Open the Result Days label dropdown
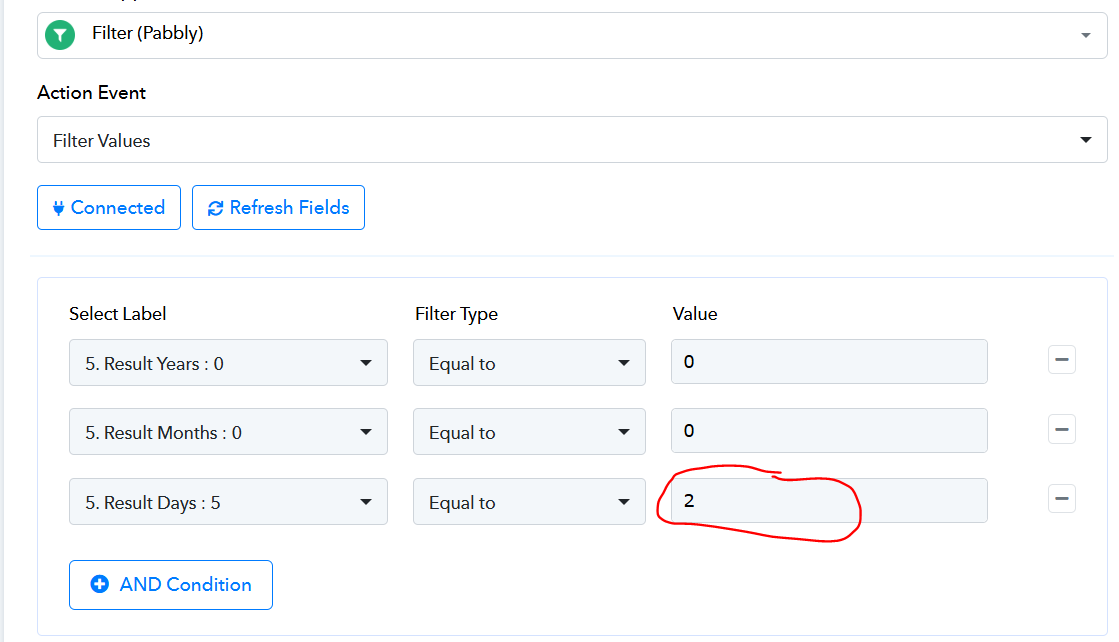 tap(228, 502)
